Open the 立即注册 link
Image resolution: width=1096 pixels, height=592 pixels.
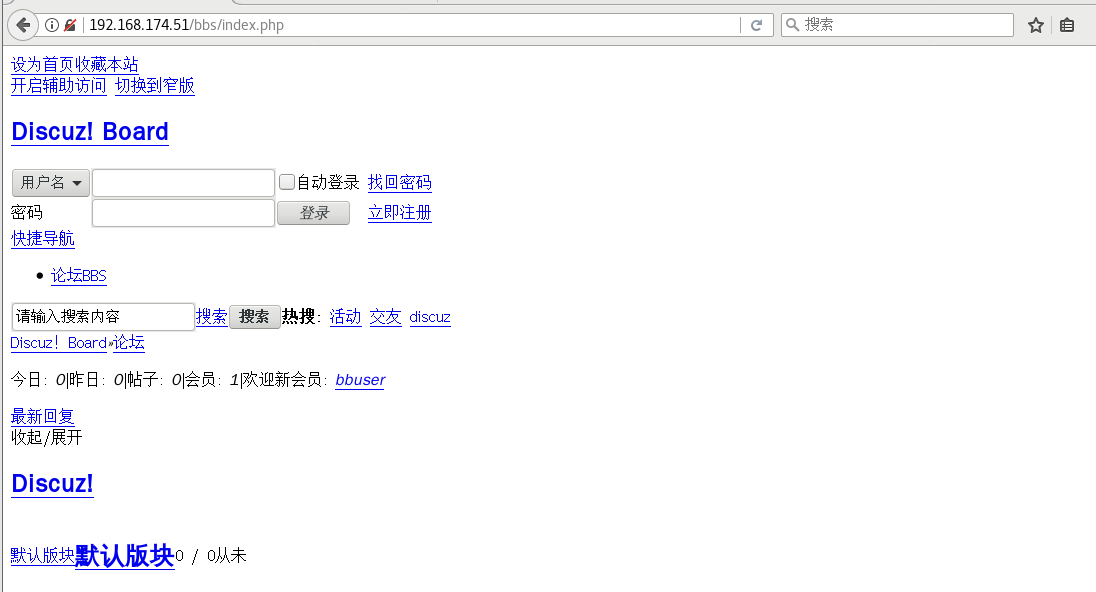[x=400, y=212]
